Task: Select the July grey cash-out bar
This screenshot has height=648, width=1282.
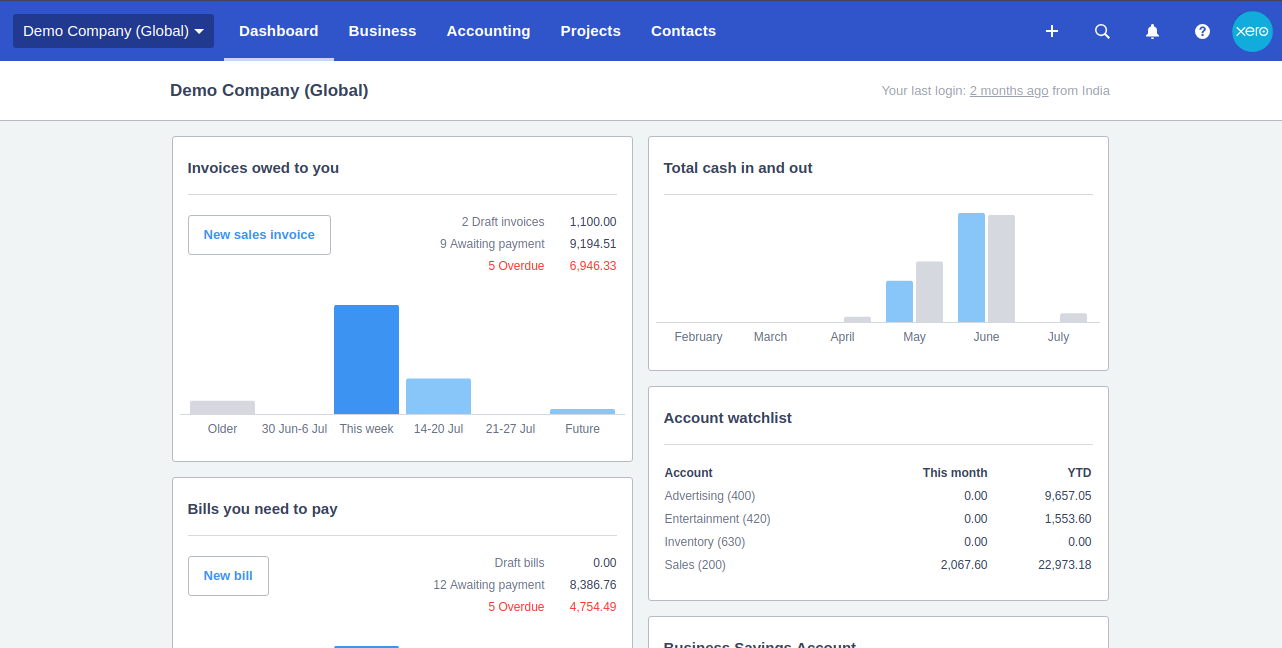Action: coord(1074,318)
